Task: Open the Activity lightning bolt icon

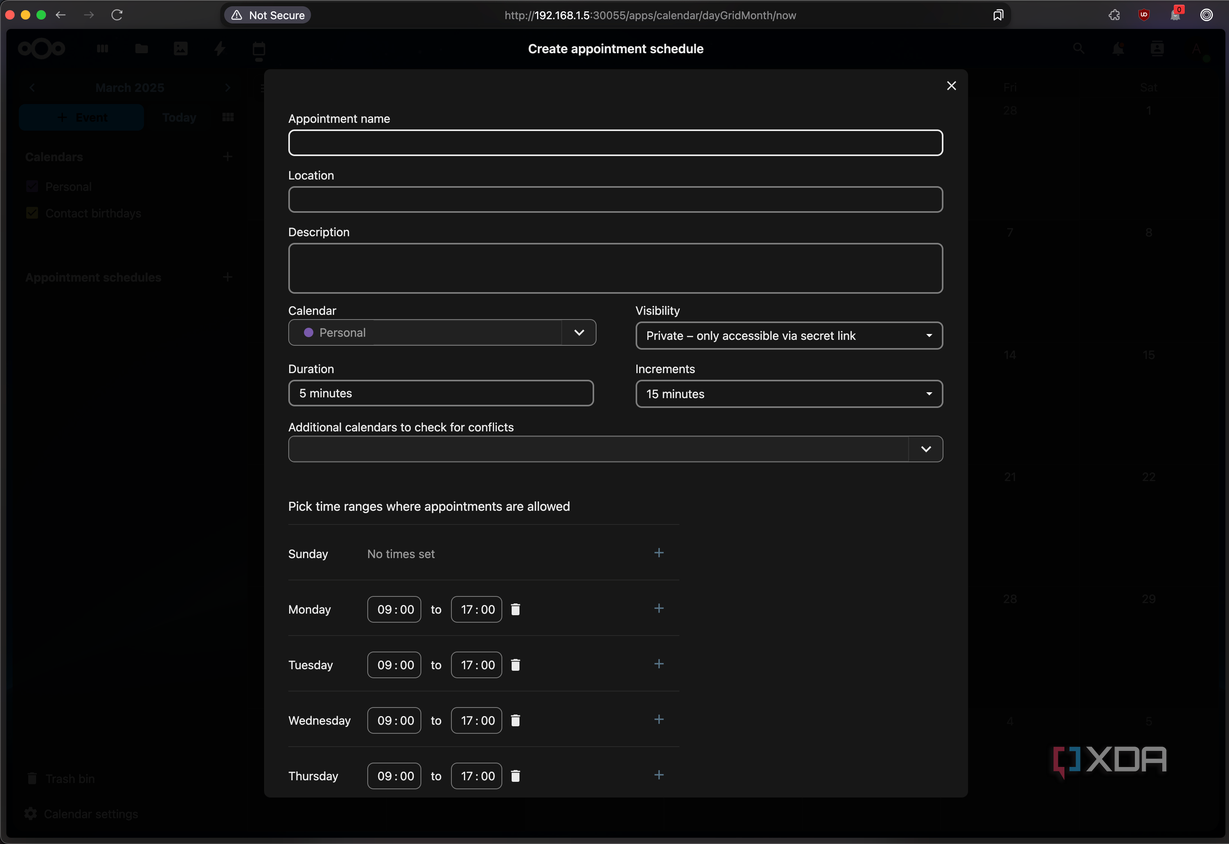Action: 220,48
